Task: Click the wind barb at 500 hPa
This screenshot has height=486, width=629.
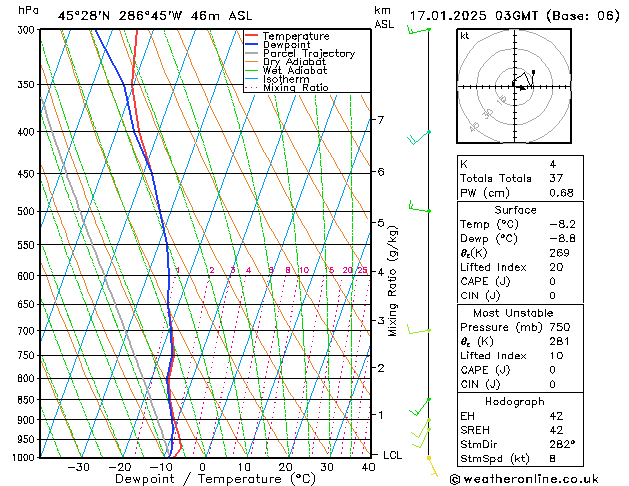Action: tap(418, 208)
